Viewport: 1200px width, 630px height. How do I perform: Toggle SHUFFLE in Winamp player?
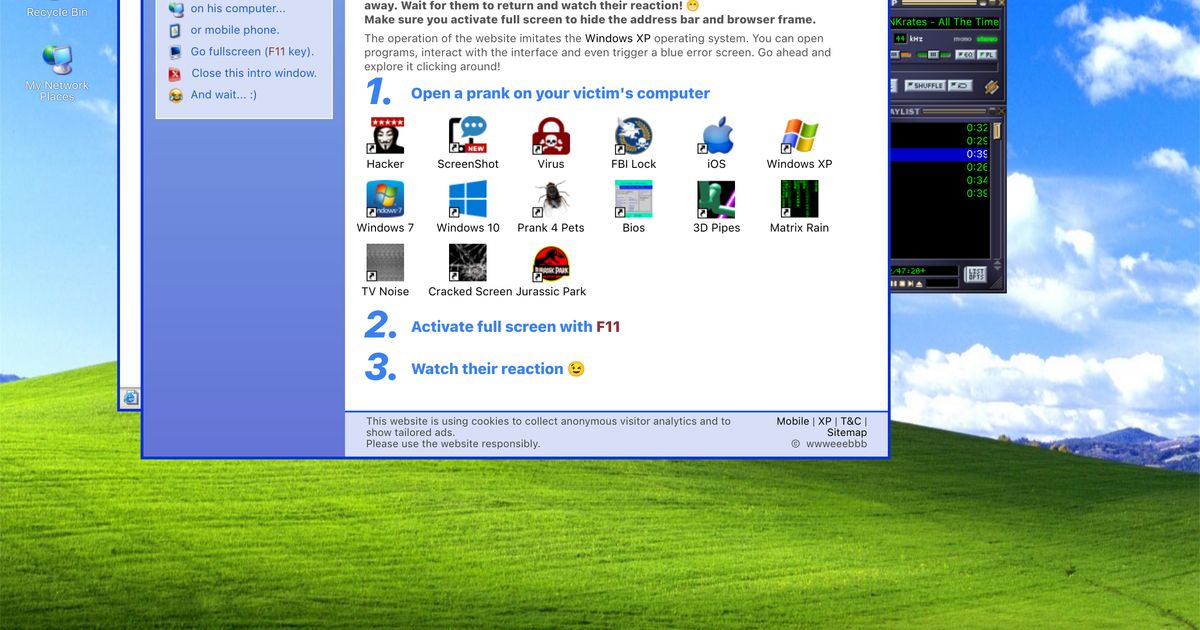click(925, 86)
